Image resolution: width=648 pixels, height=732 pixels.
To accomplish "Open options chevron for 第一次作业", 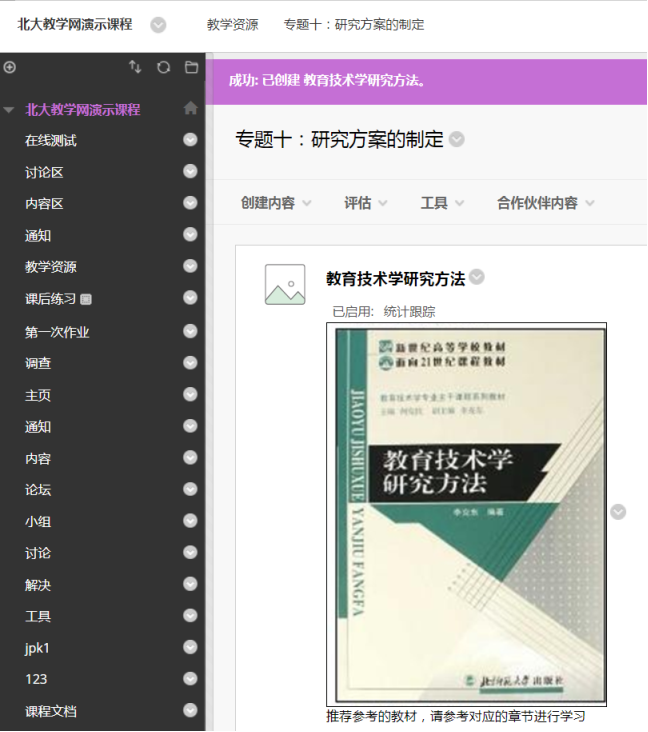I will [x=190, y=331].
